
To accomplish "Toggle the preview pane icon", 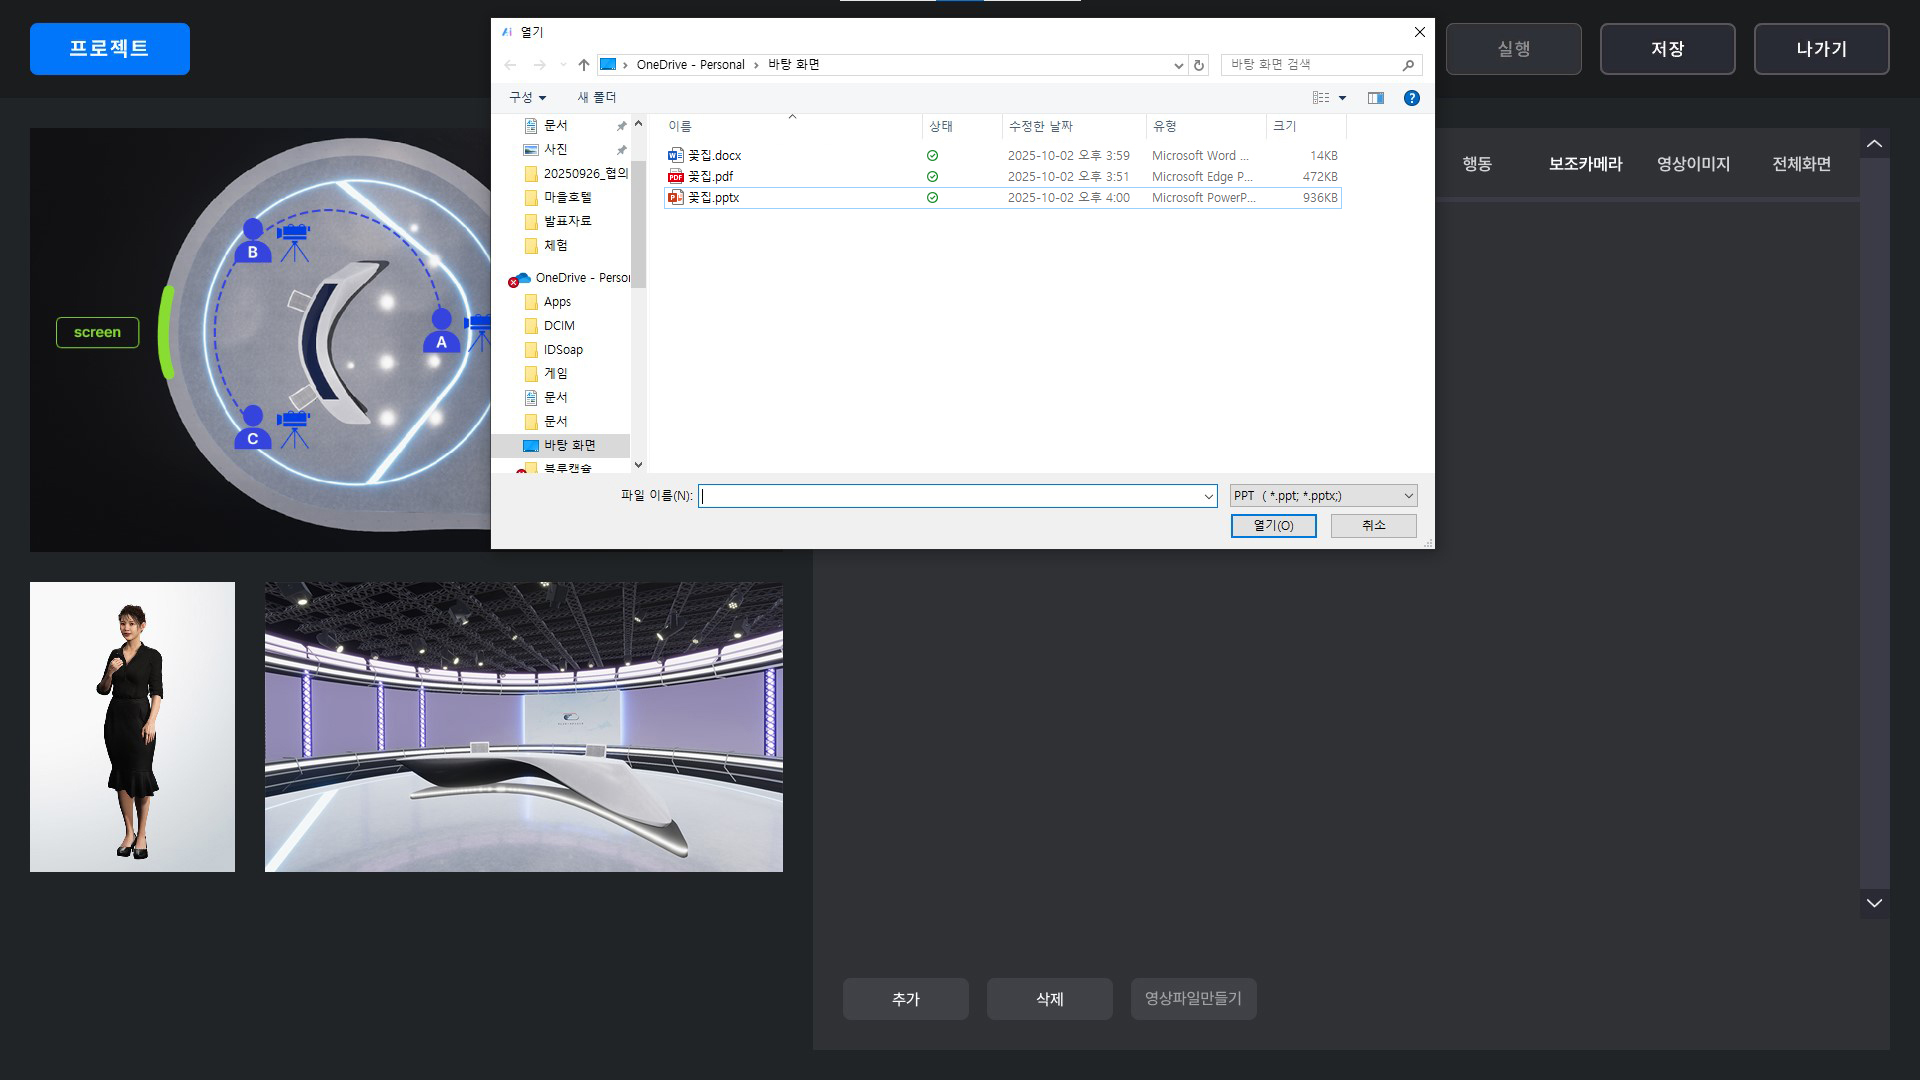I will pyautogui.click(x=1376, y=98).
